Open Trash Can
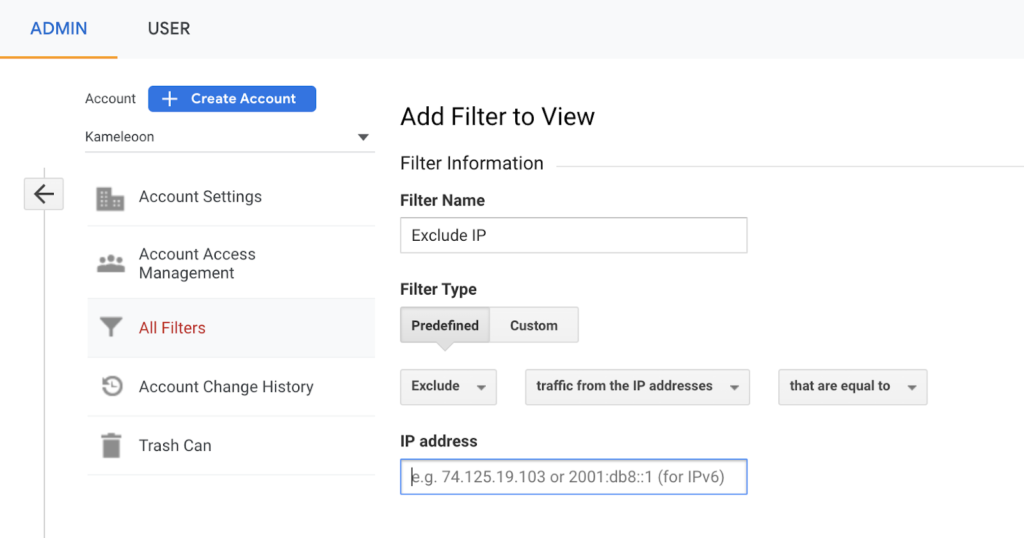This screenshot has height=538, width=1024. [231, 445]
